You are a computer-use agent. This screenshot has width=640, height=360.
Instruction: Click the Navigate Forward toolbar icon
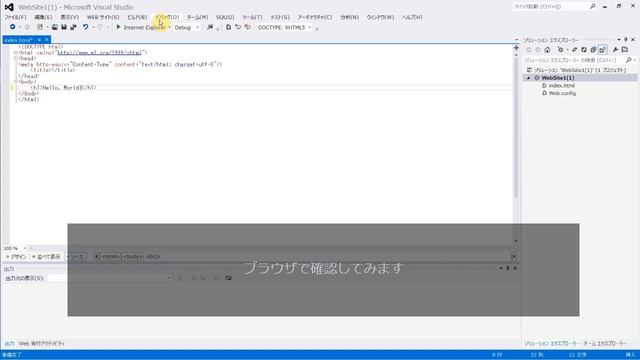click(27, 27)
